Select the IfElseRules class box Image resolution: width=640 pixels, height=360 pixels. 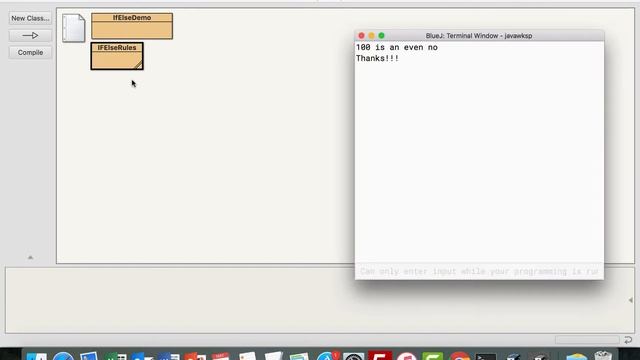117,56
